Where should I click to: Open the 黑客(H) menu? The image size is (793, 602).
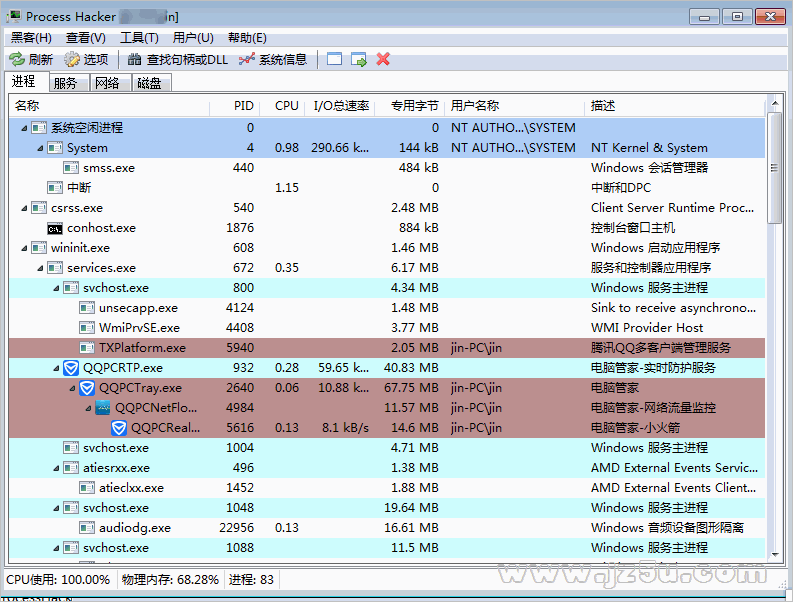pos(31,38)
